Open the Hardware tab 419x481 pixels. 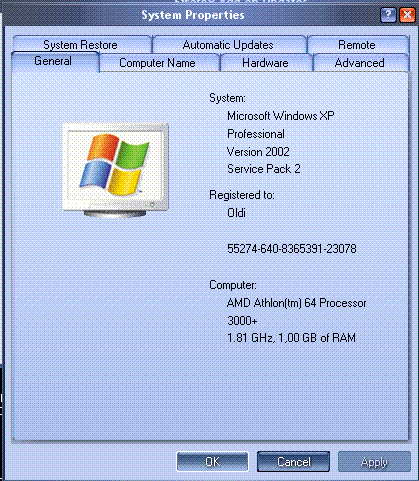coord(266,63)
